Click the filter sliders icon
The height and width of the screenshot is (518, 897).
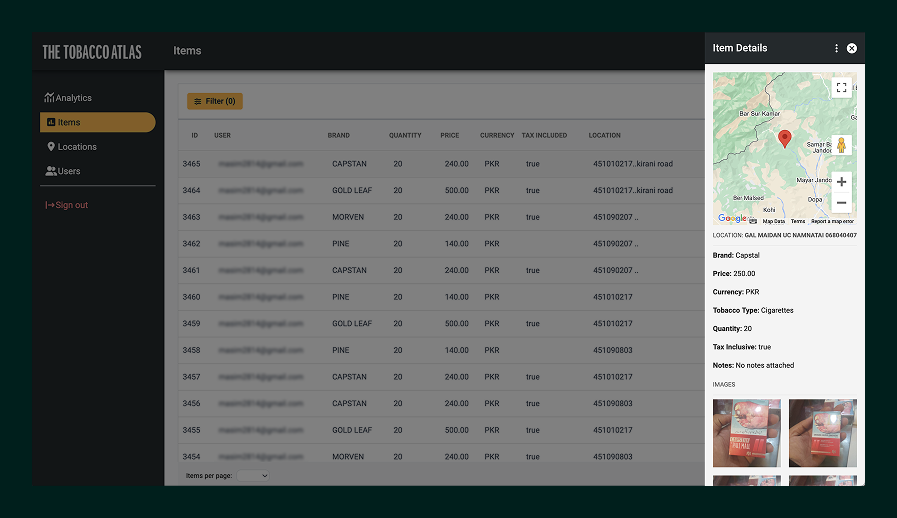coord(197,101)
